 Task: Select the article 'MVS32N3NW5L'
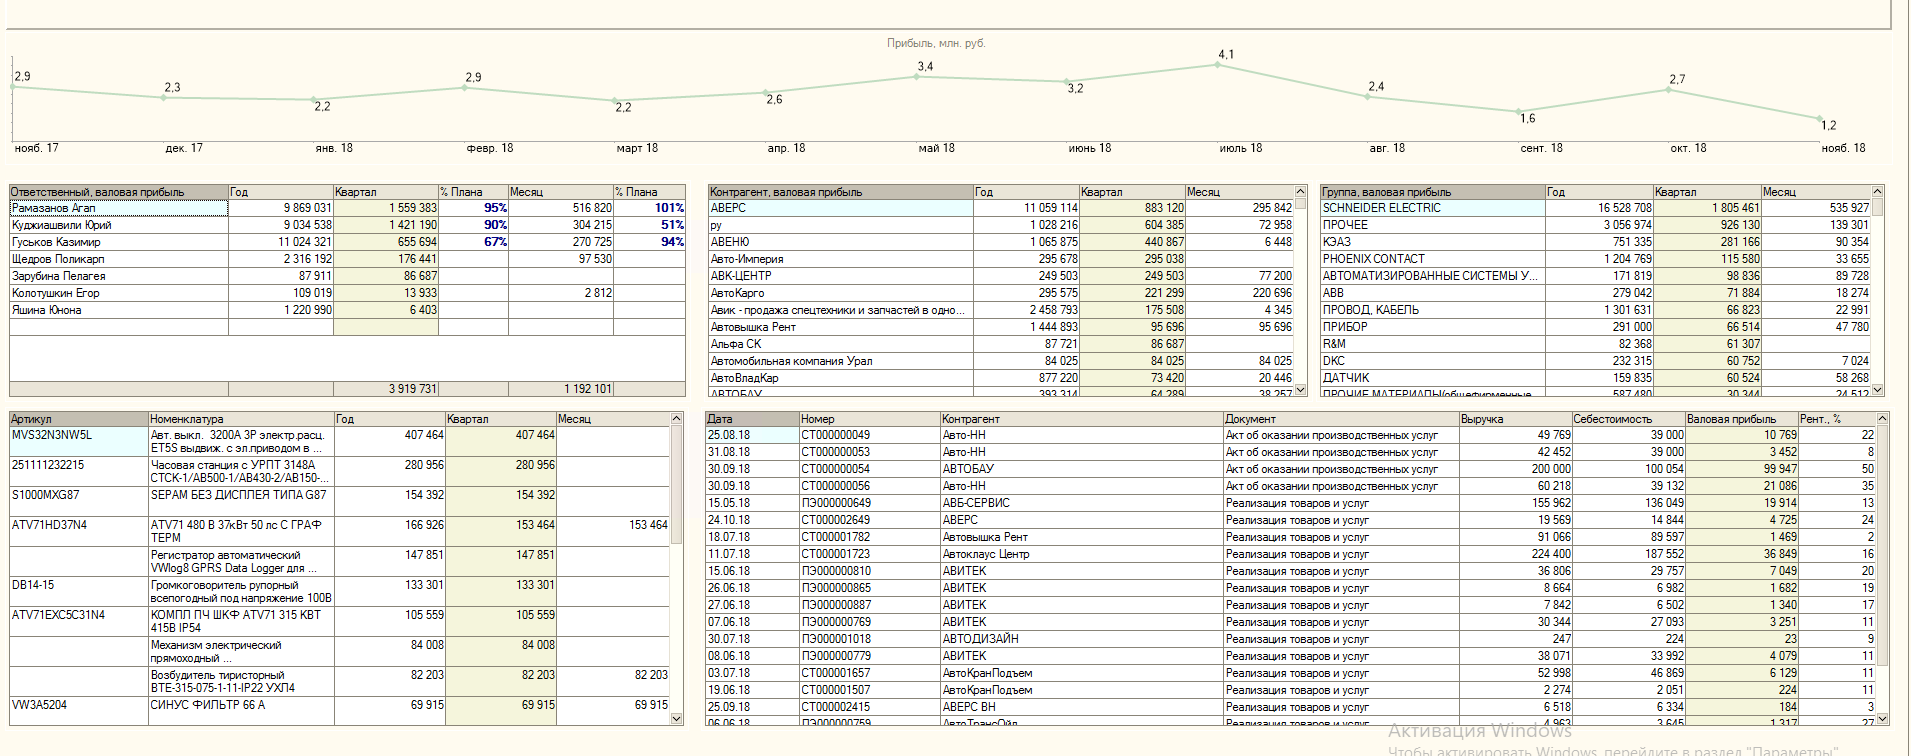coord(79,441)
